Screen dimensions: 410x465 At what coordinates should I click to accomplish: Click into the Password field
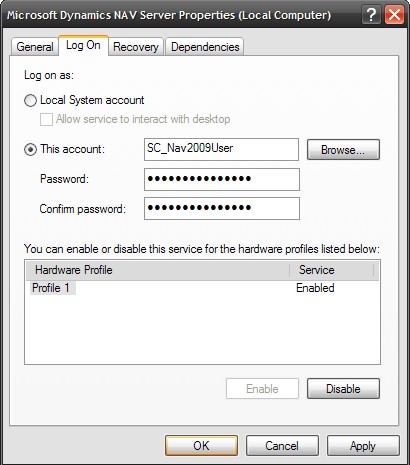222,179
